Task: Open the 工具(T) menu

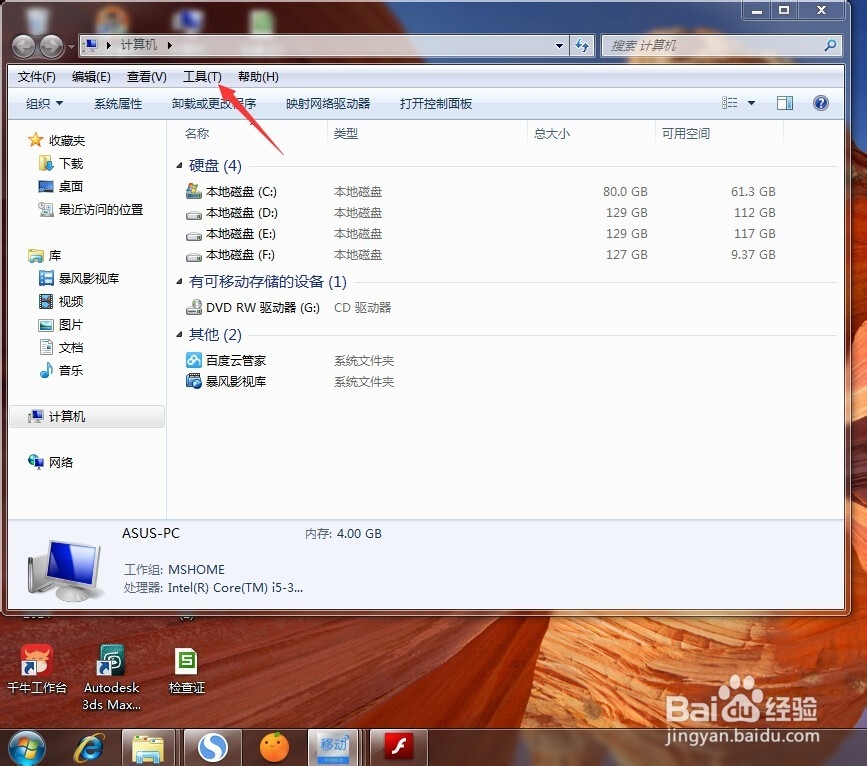Action: click(202, 77)
